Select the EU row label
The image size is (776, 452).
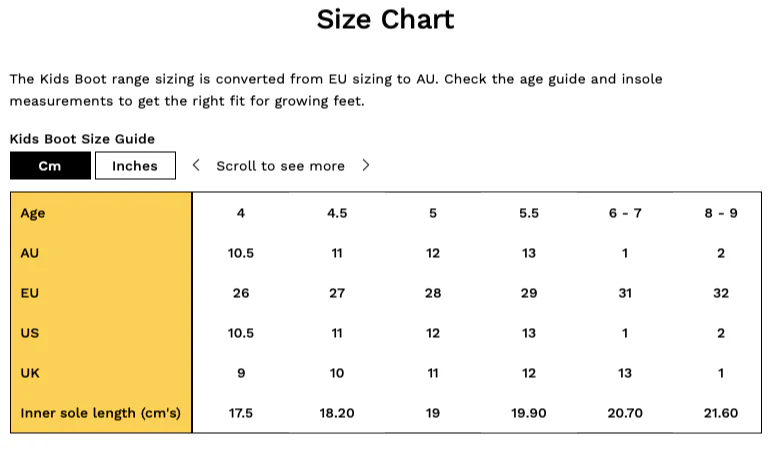[x=30, y=293]
